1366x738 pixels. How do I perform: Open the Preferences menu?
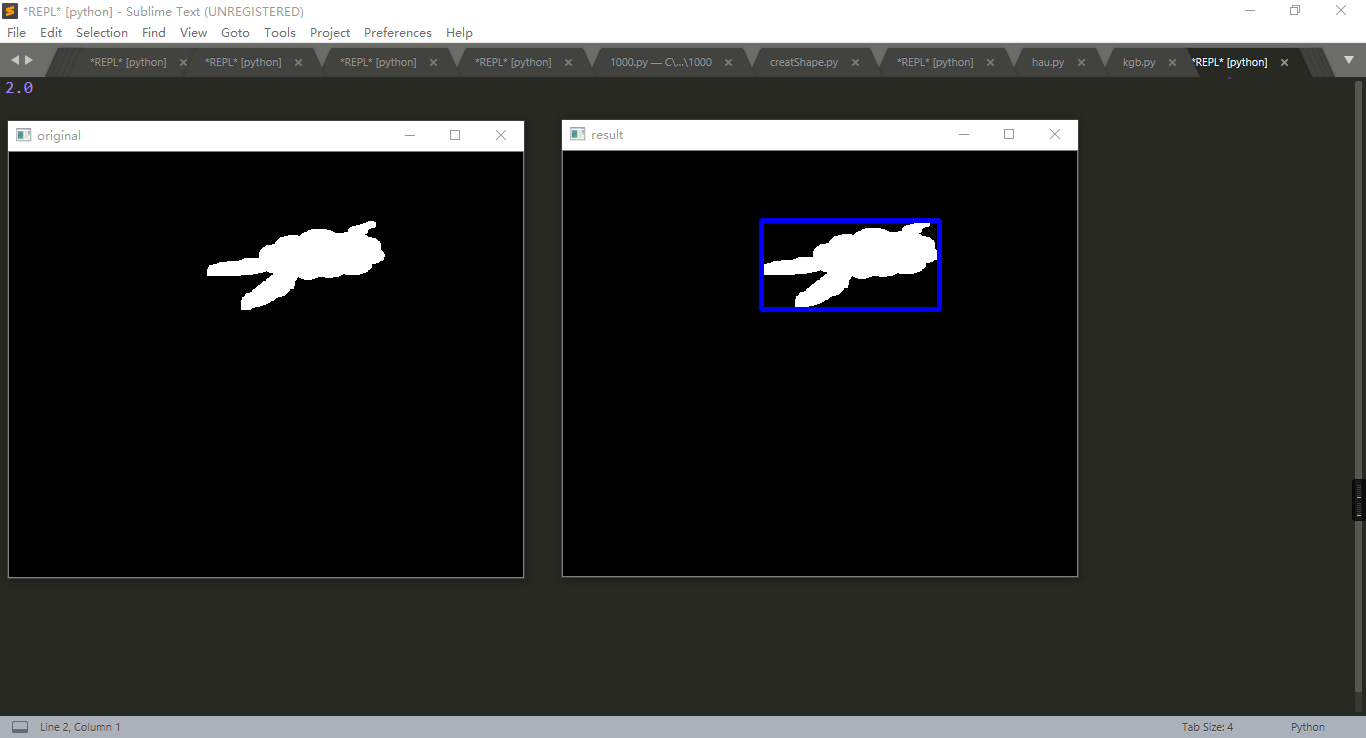[x=397, y=32]
